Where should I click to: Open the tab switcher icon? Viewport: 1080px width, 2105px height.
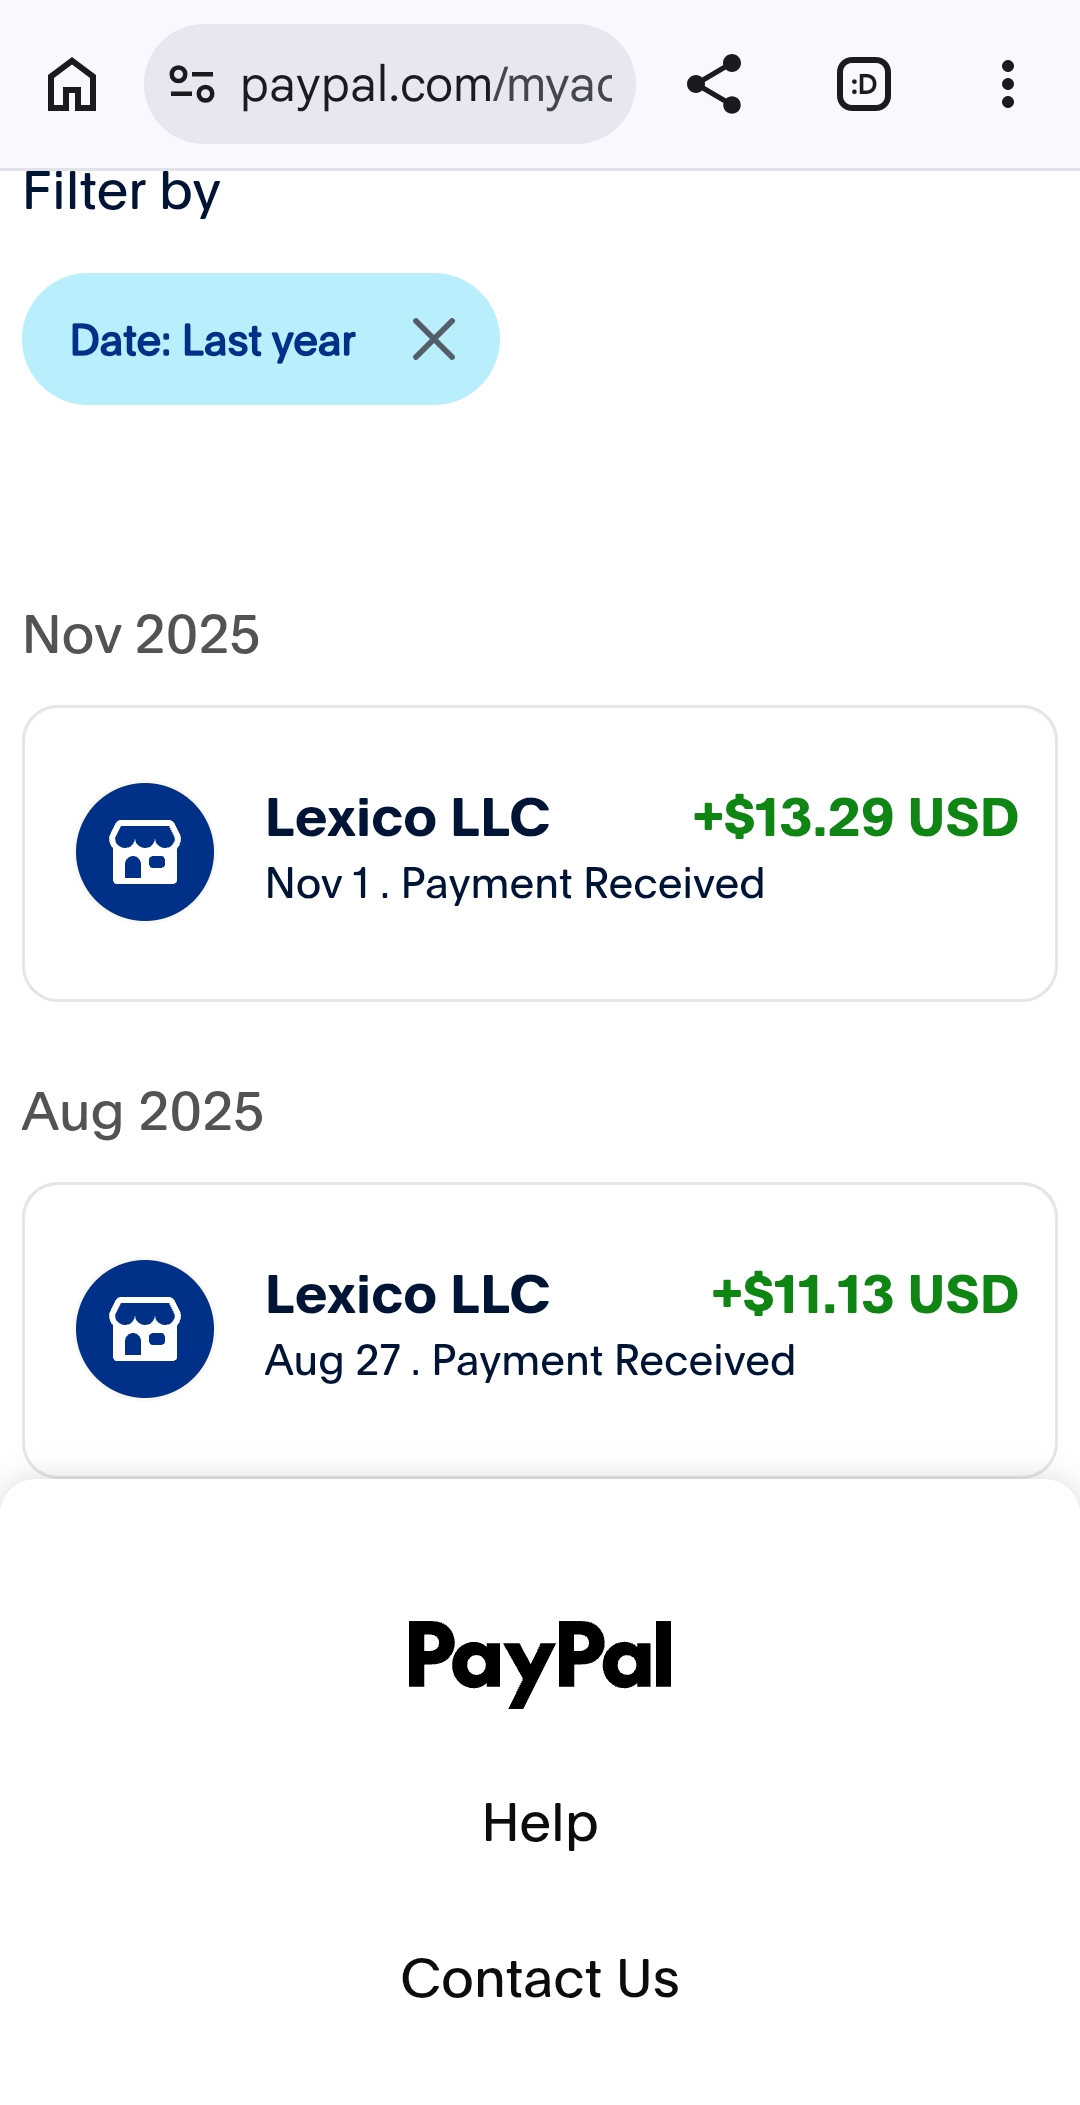click(864, 84)
